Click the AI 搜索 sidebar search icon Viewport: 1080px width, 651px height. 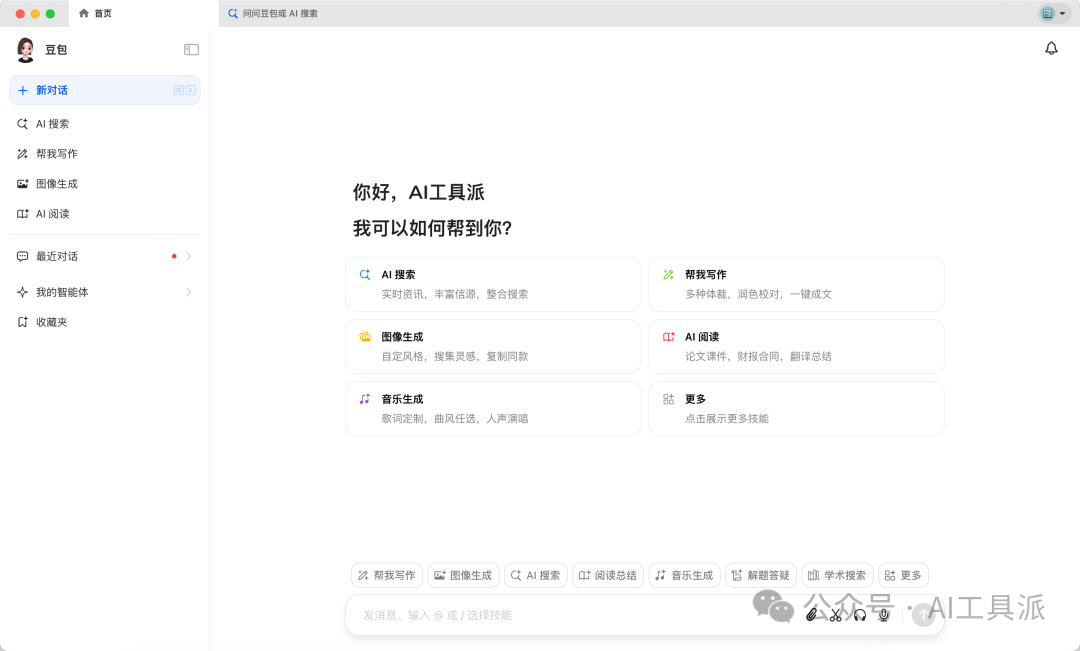(22, 124)
